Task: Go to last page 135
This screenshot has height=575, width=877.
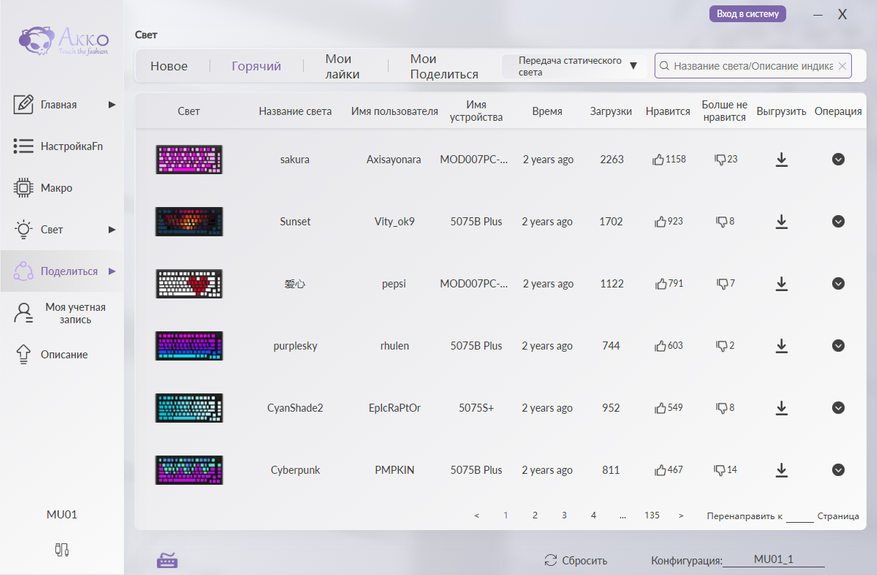Action: 652,515
